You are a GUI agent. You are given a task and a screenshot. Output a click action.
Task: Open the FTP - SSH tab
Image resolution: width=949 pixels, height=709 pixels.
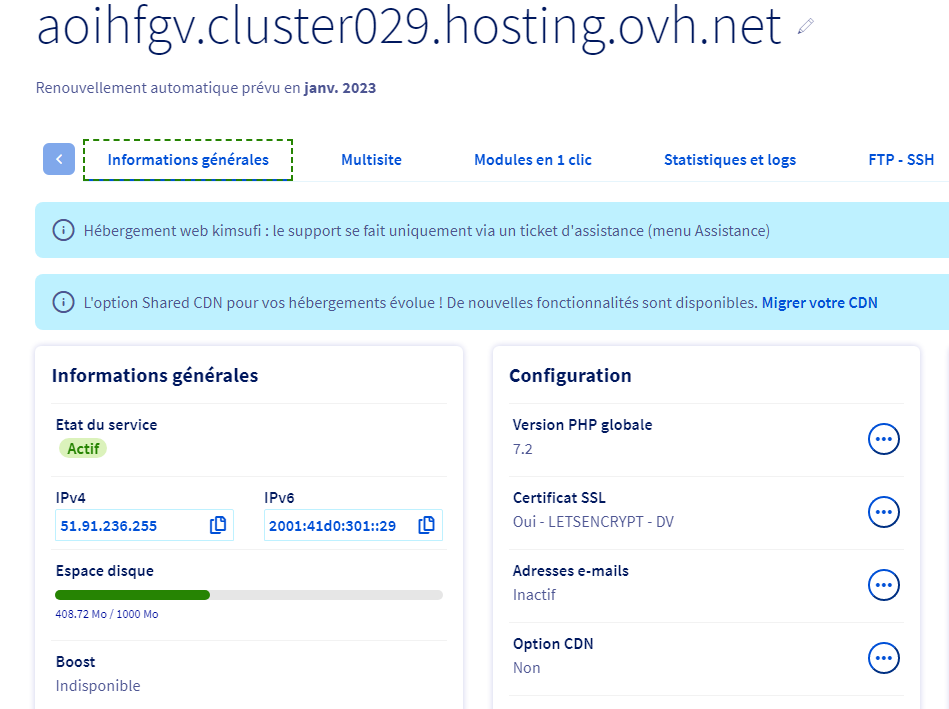point(901,160)
